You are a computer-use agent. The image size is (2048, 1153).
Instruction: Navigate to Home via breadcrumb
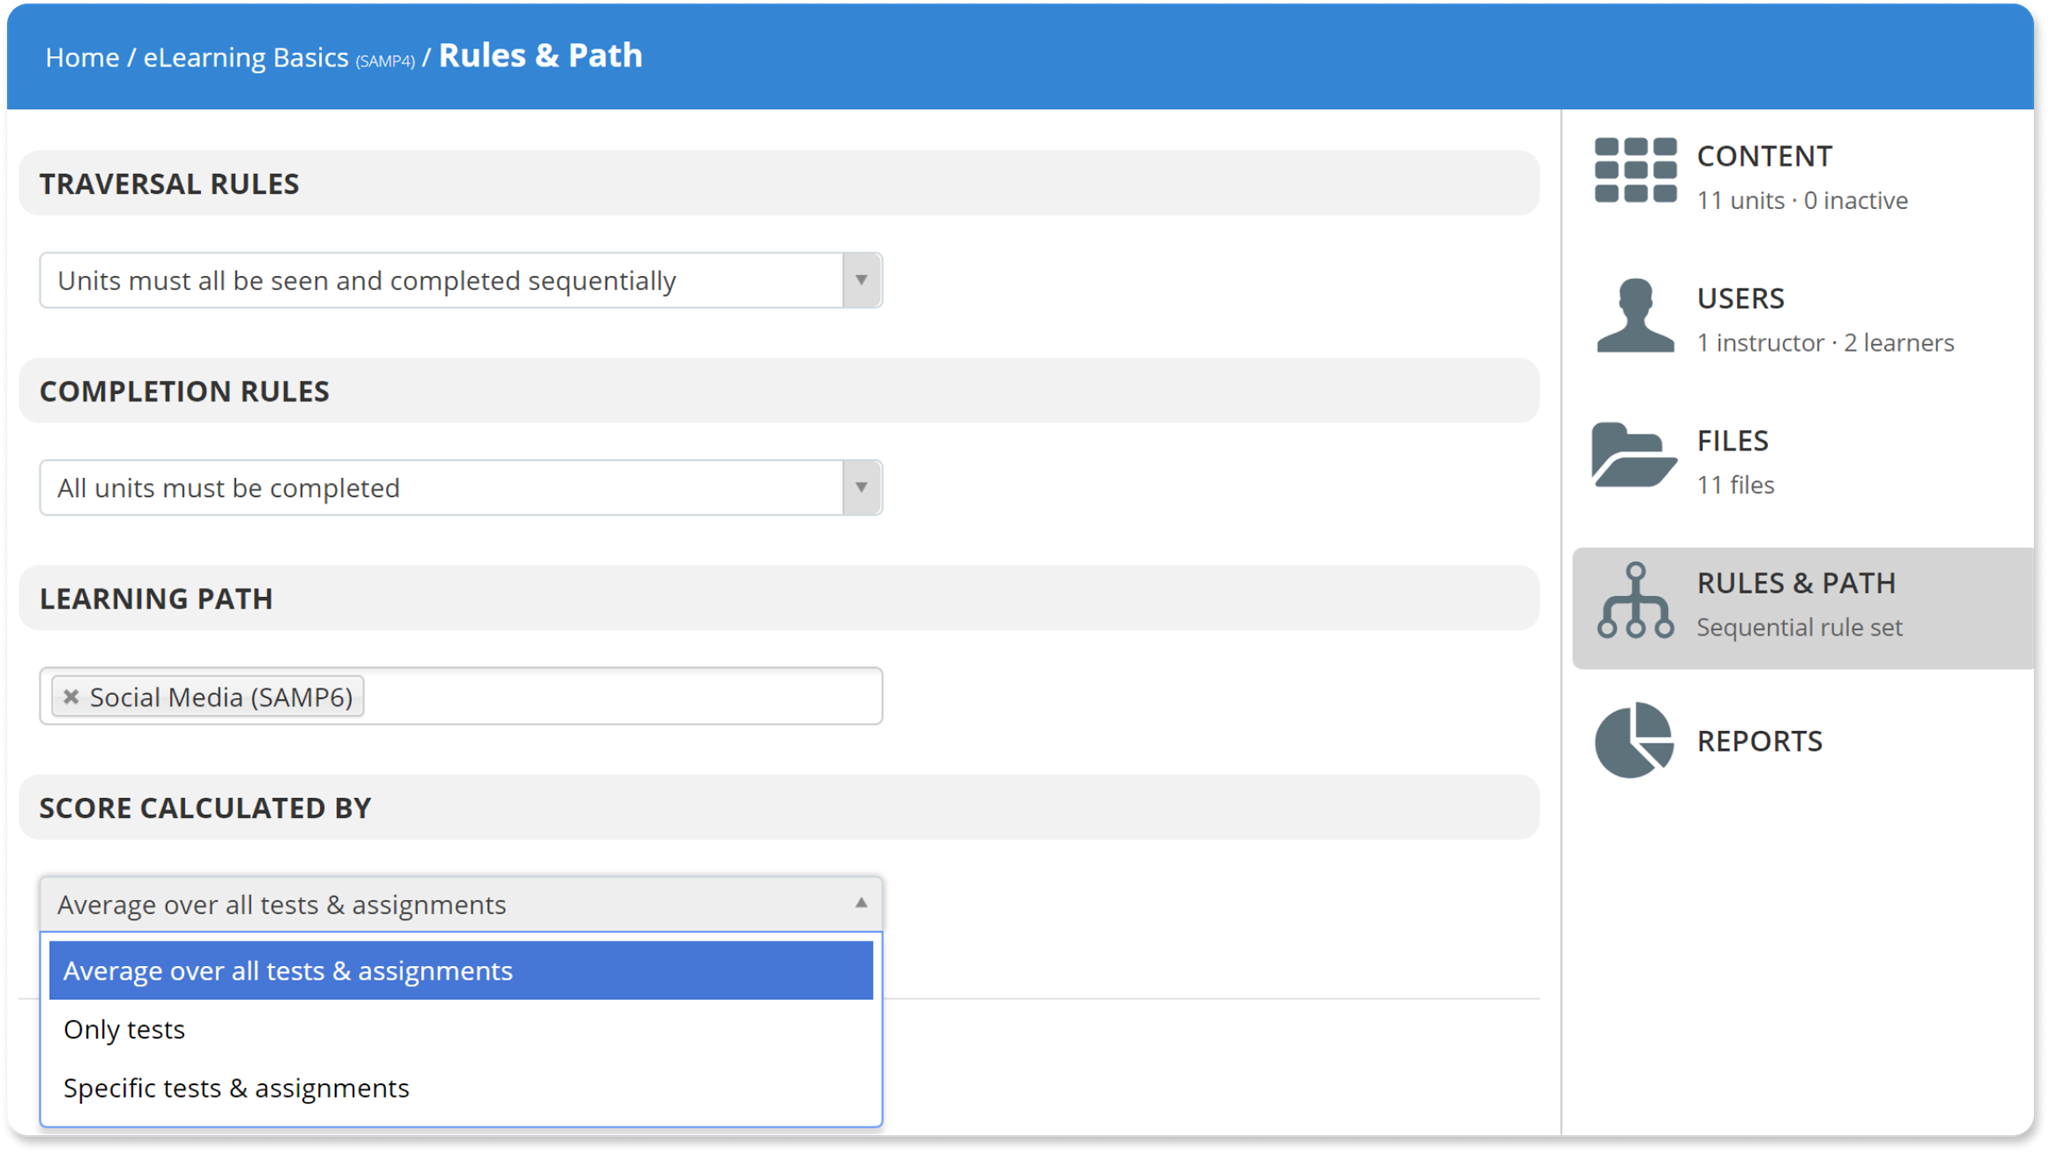83,57
